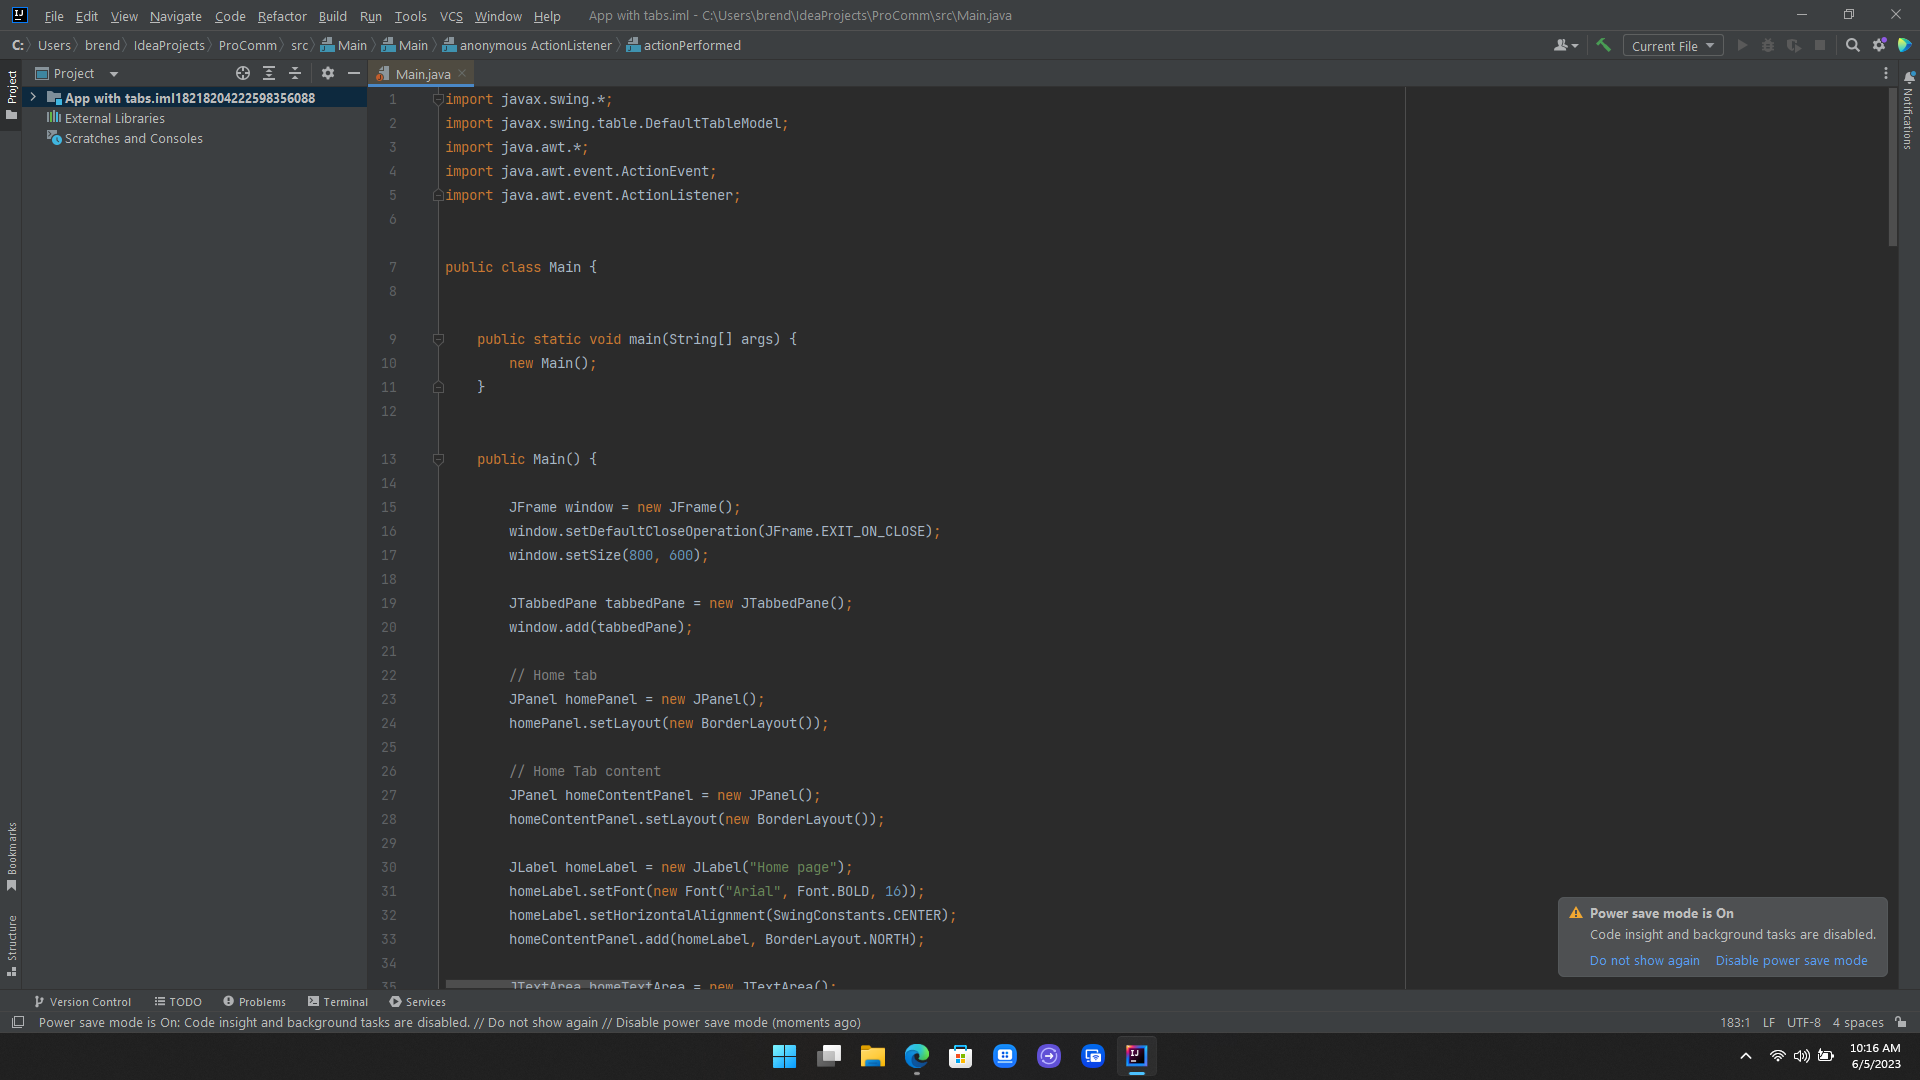
Task: Hide the Project tool window with minus icon
Action: click(x=353, y=73)
